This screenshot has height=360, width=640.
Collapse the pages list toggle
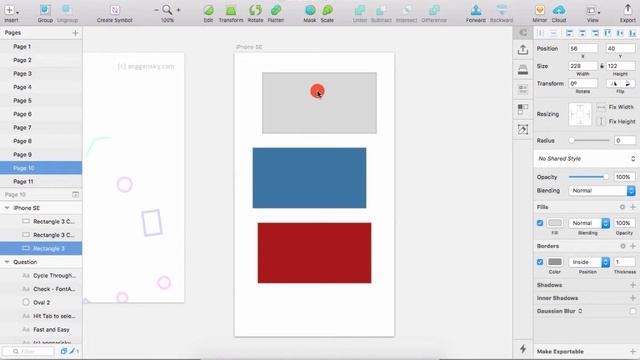pyautogui.click(x=76, y=195)
